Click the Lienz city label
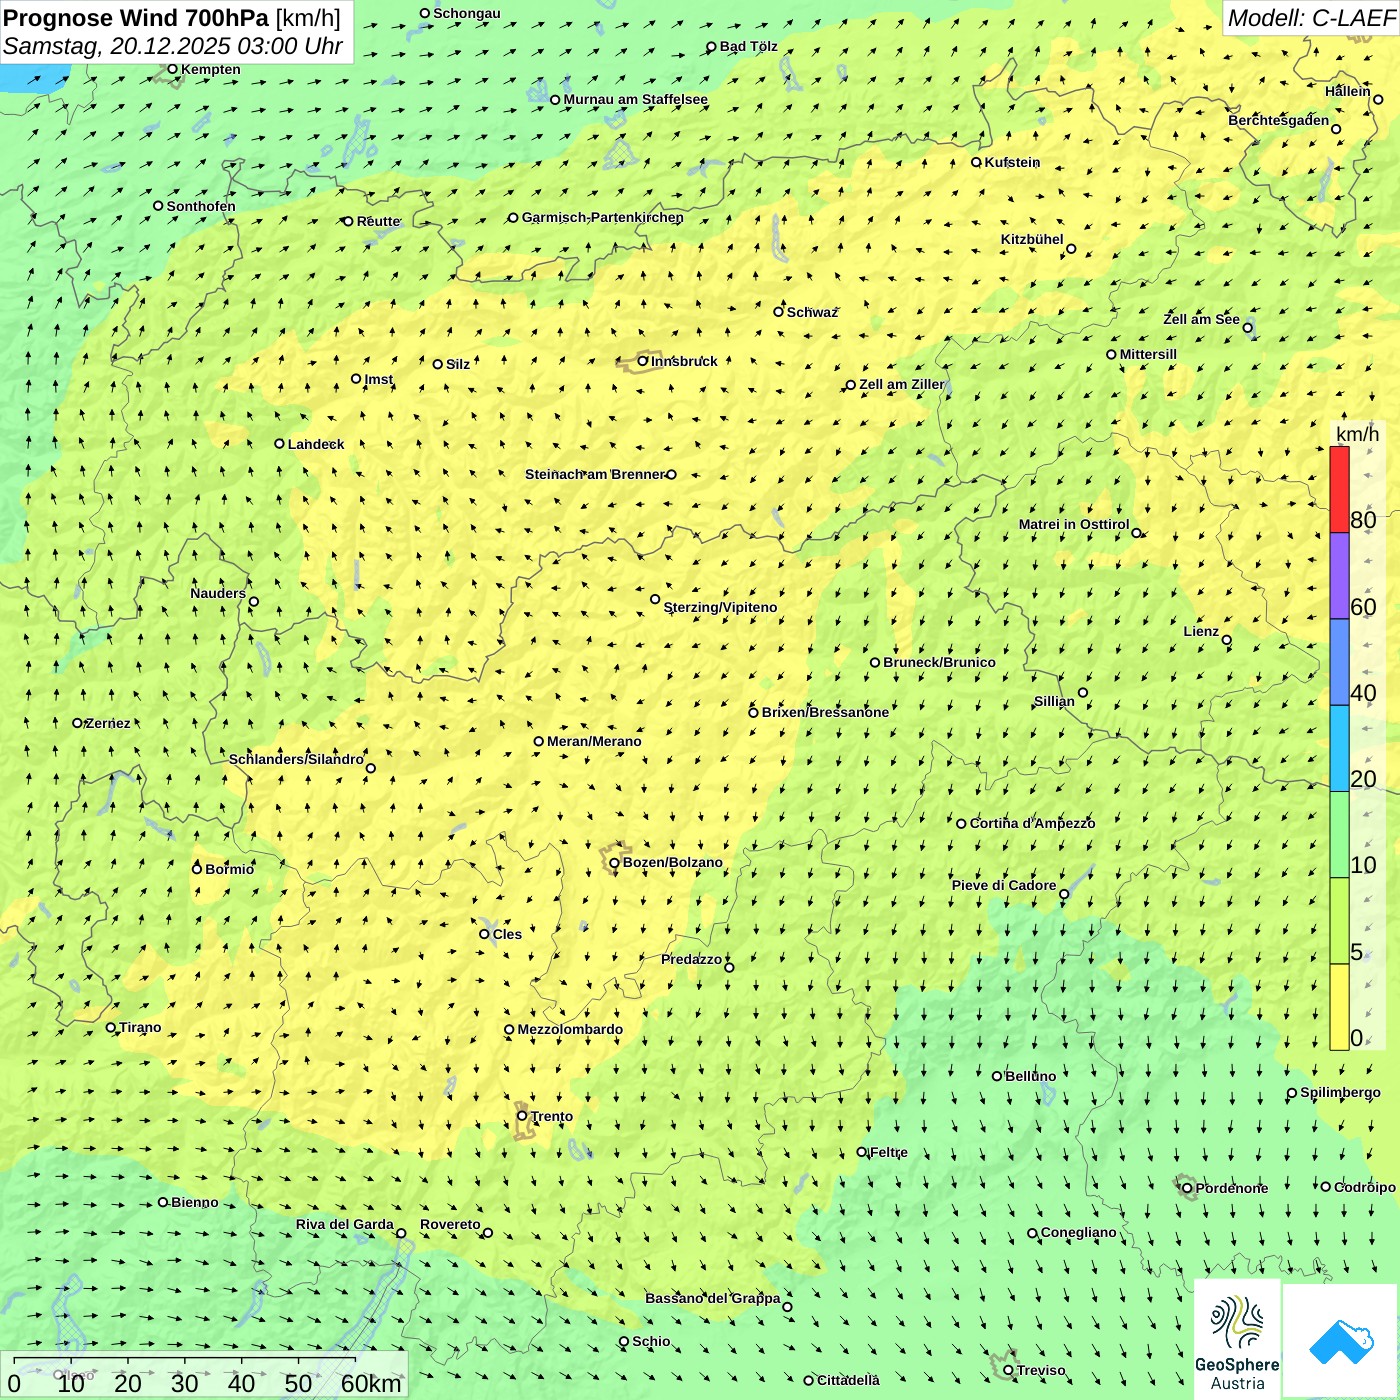 point(1201,631)
